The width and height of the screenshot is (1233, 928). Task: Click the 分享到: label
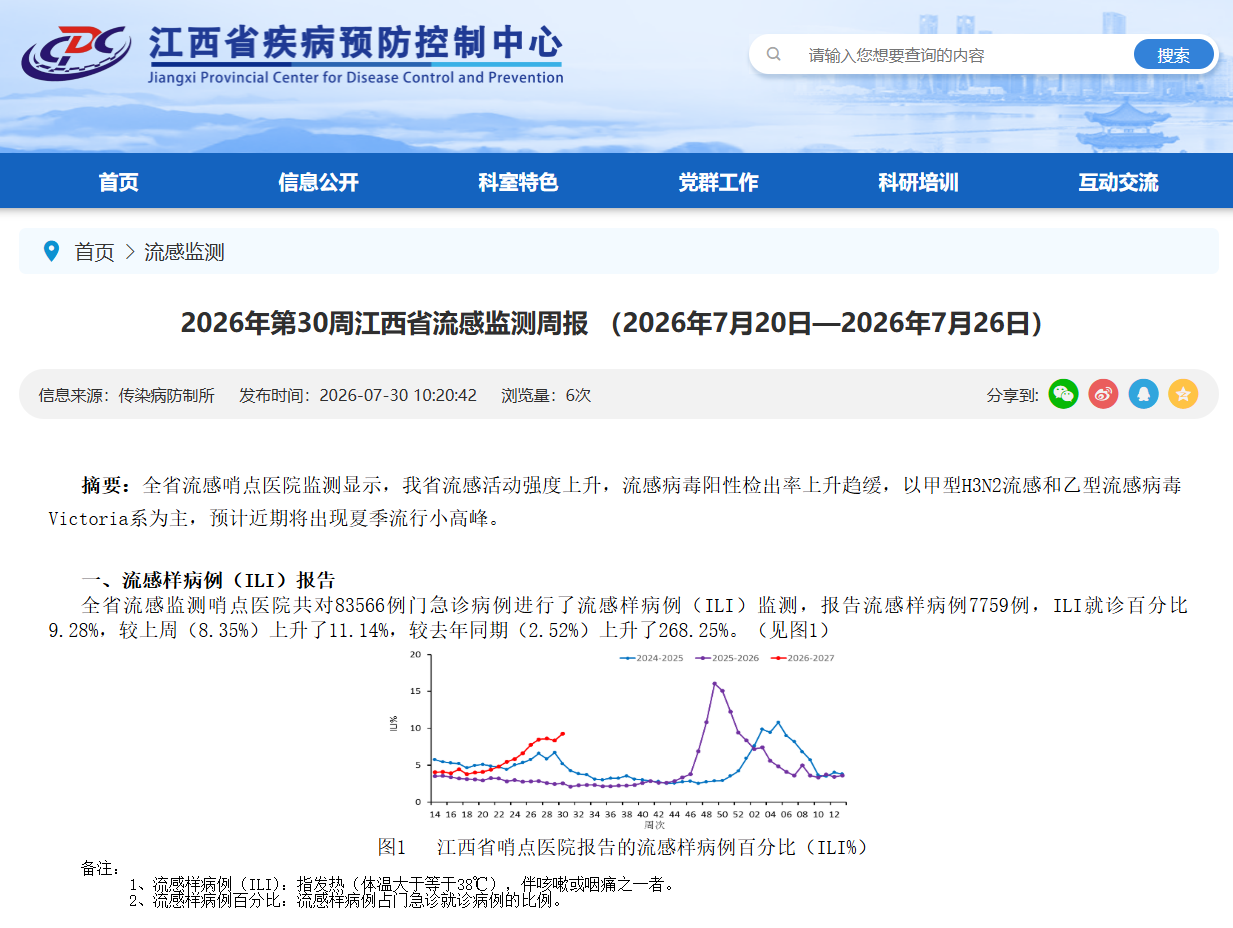pos(1013,395)
